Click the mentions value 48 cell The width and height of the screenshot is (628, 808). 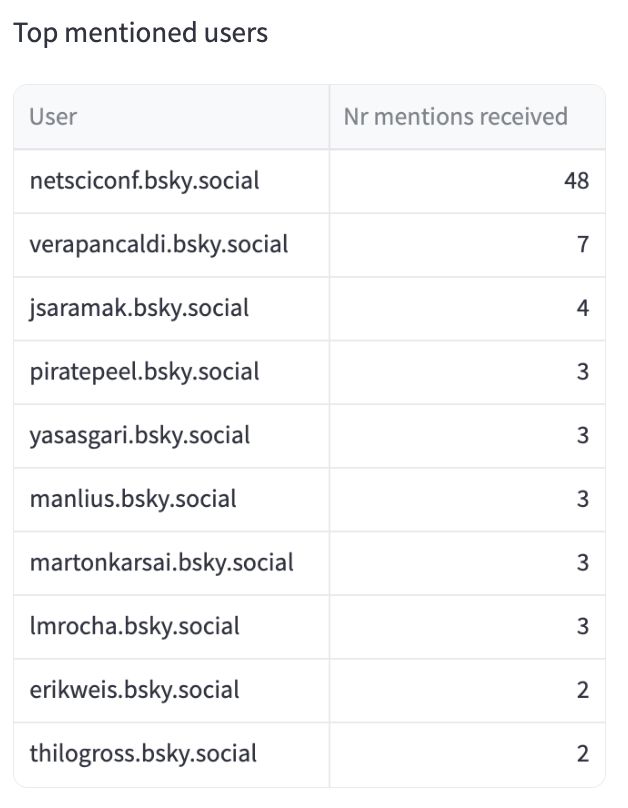tap(467, 181)
